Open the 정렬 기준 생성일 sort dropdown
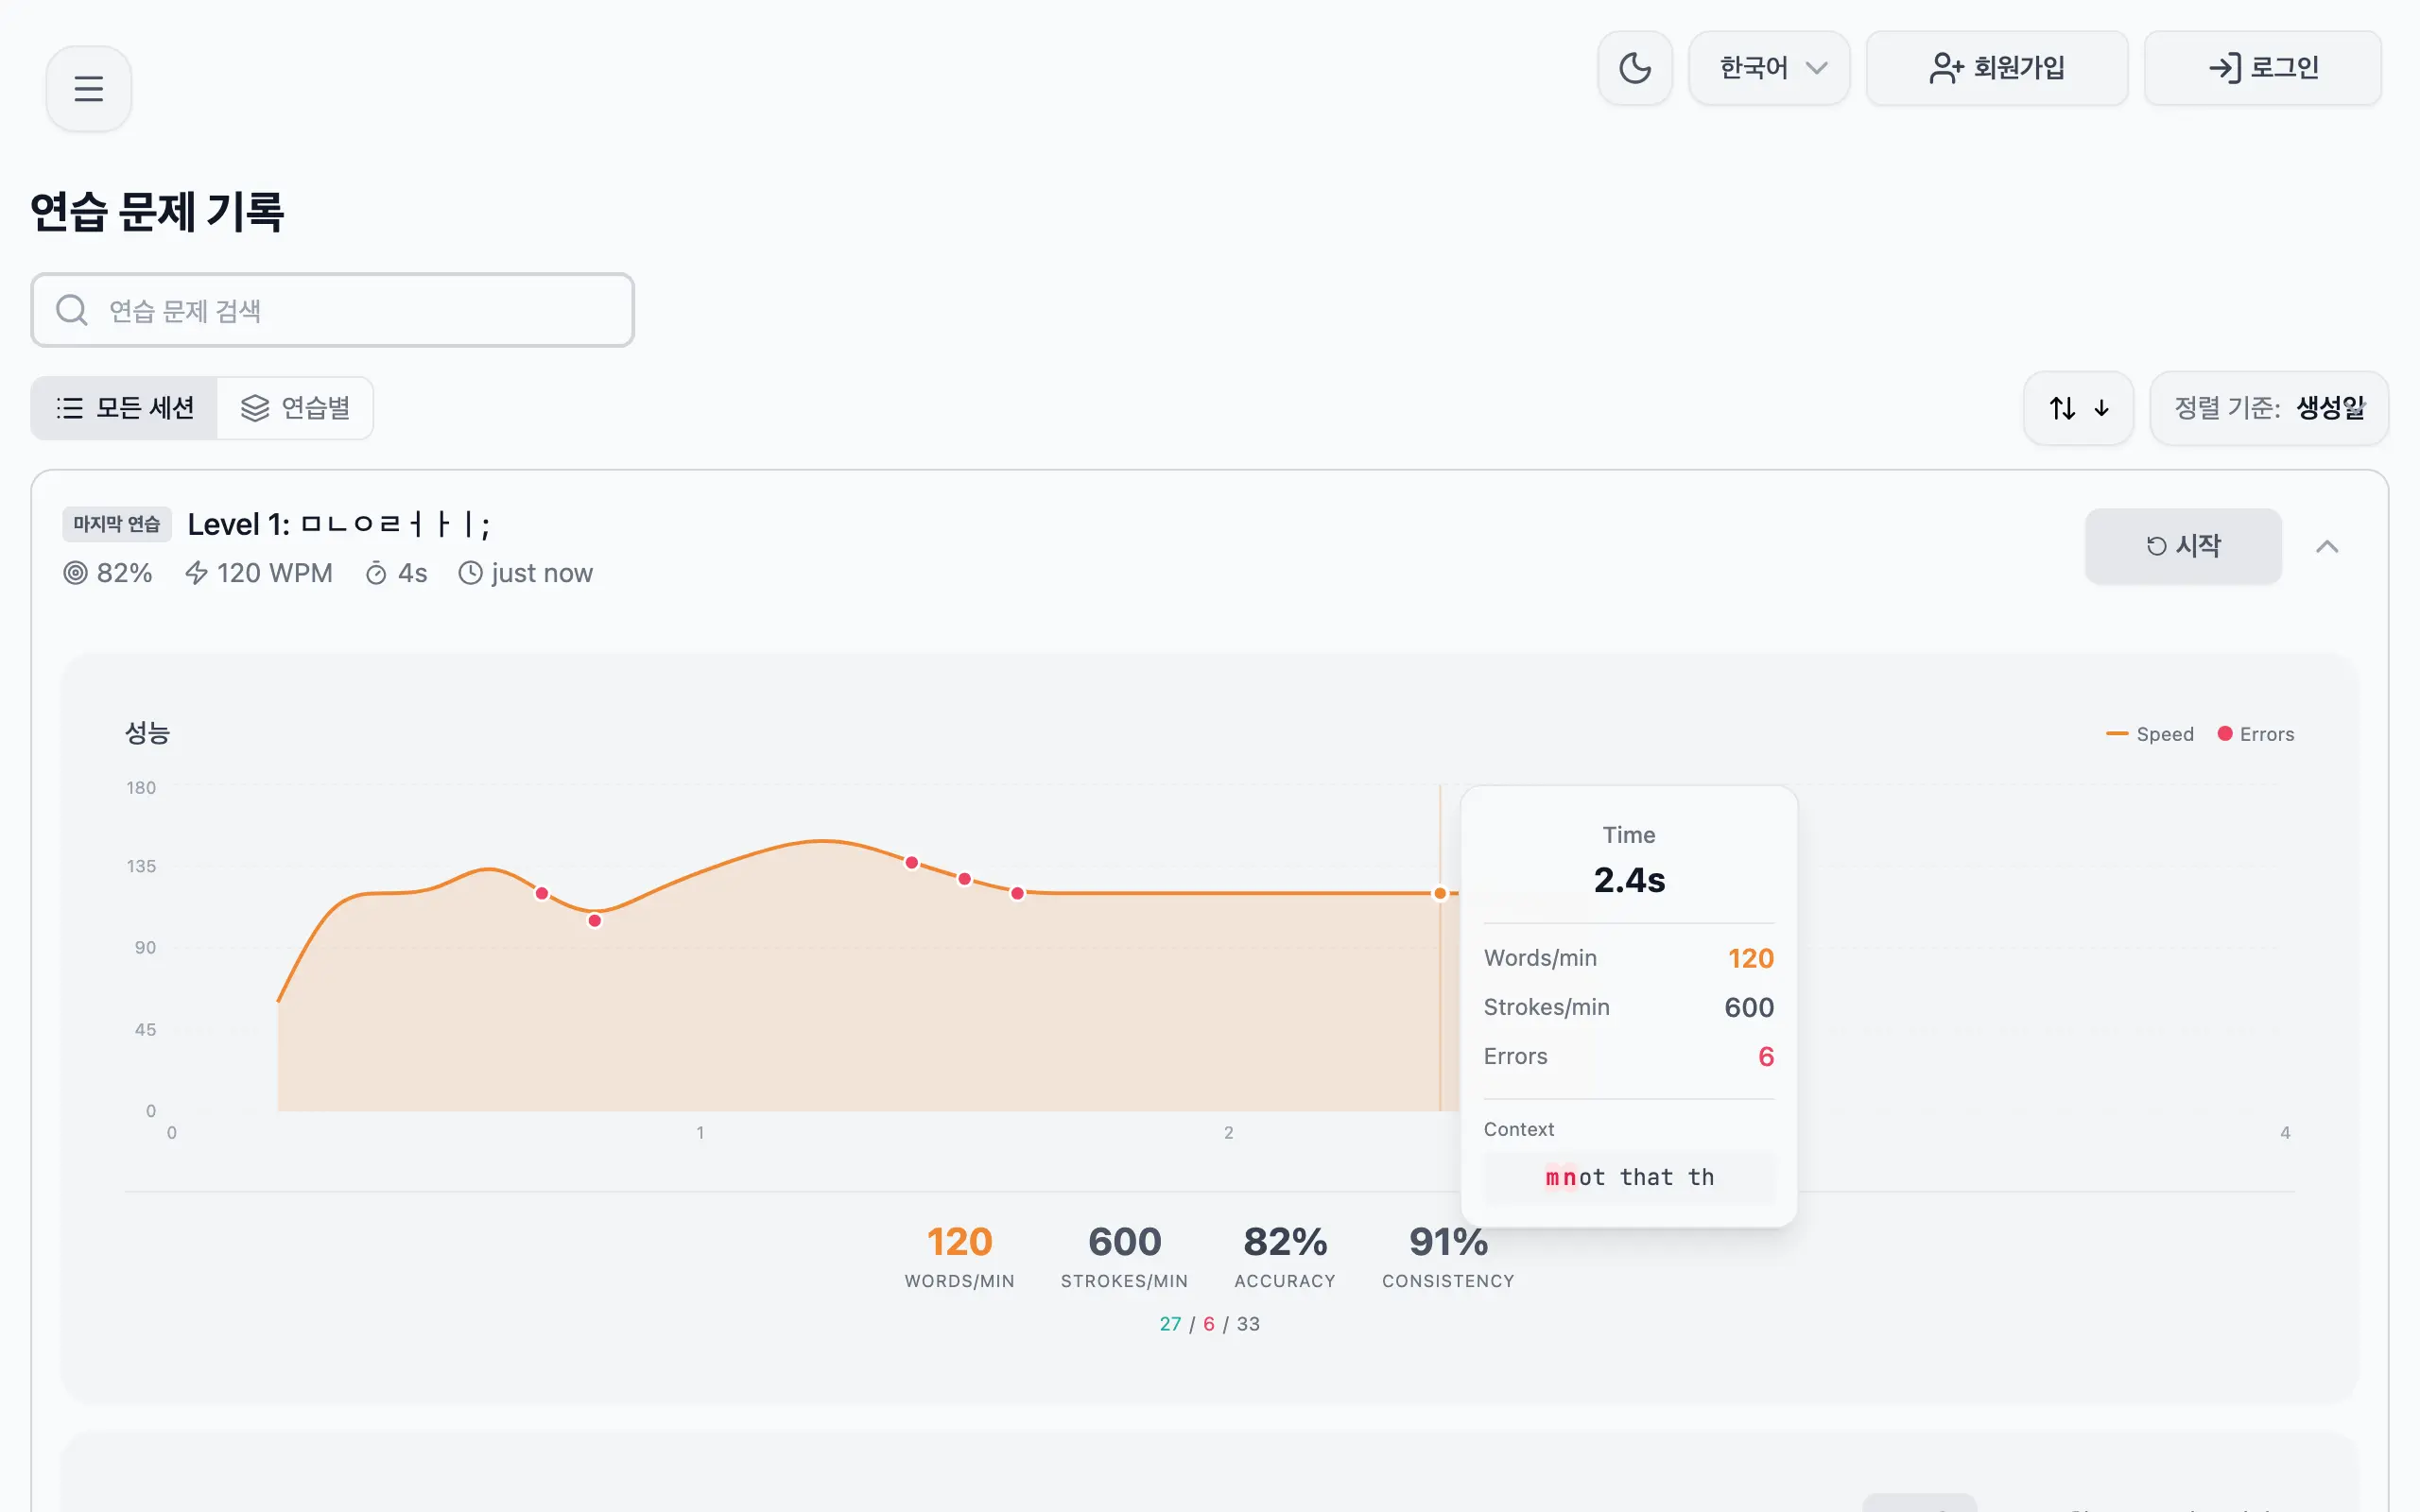Viewport: 2420px width, 1512px height. pos(2269,407)
